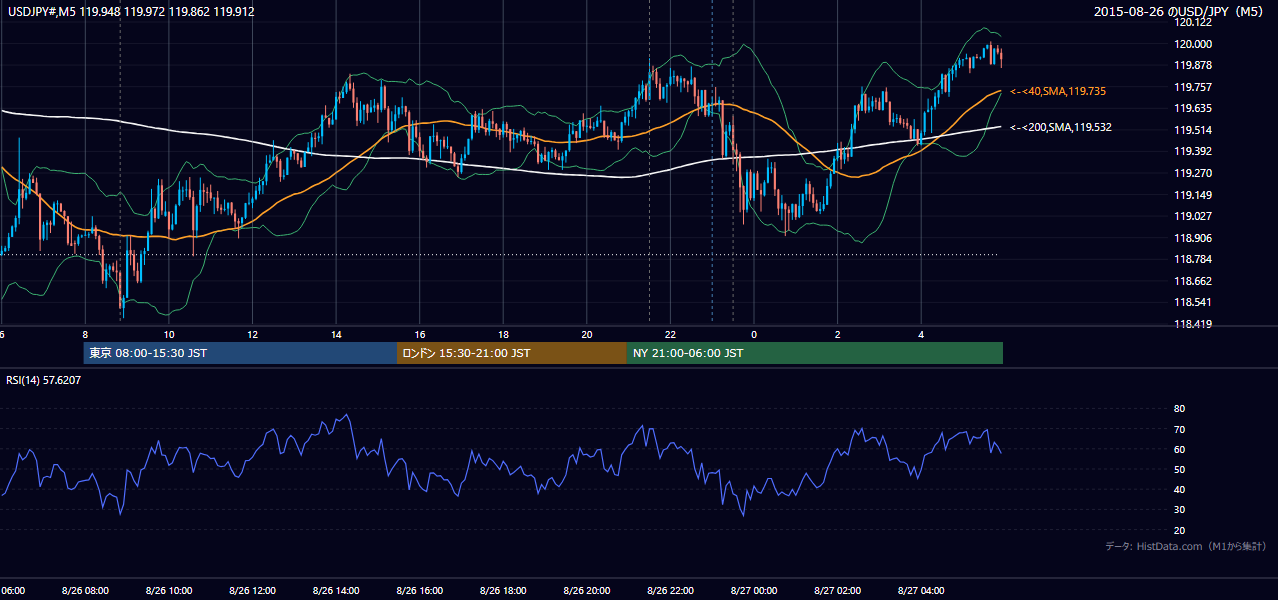Click hour tick 16 under price chart
The image size is (1278, 600).
420,334
